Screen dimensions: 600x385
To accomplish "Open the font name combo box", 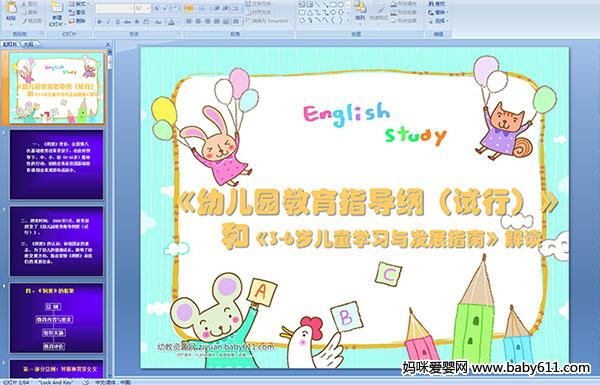I will pos(114,8).
